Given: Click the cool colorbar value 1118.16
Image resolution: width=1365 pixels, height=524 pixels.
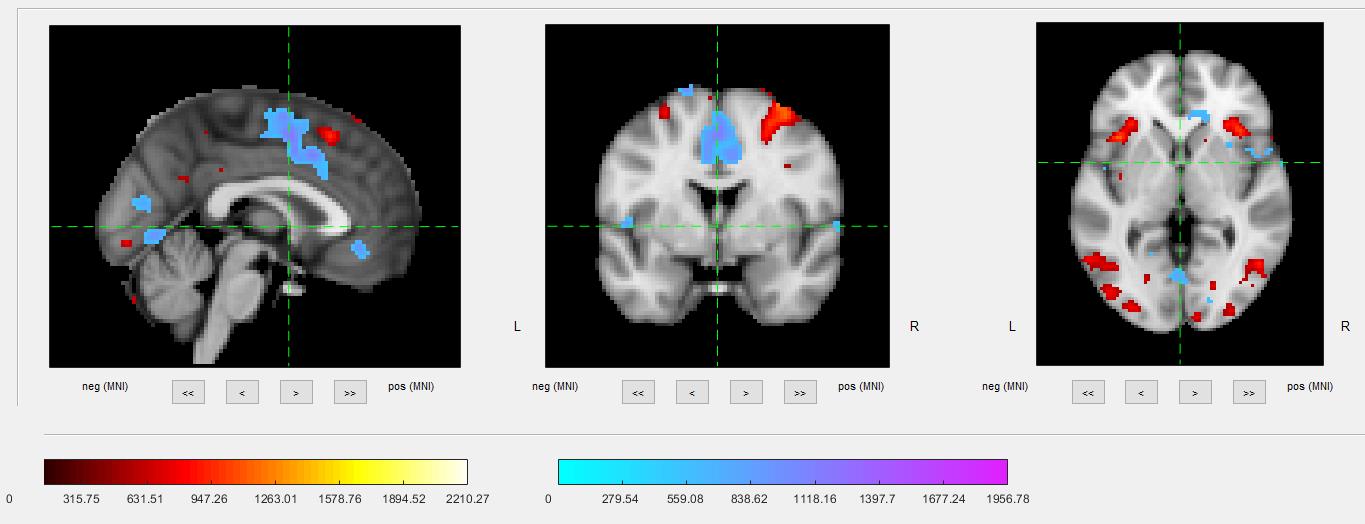Looking at the screenshot, I should (x=815, y=498).
